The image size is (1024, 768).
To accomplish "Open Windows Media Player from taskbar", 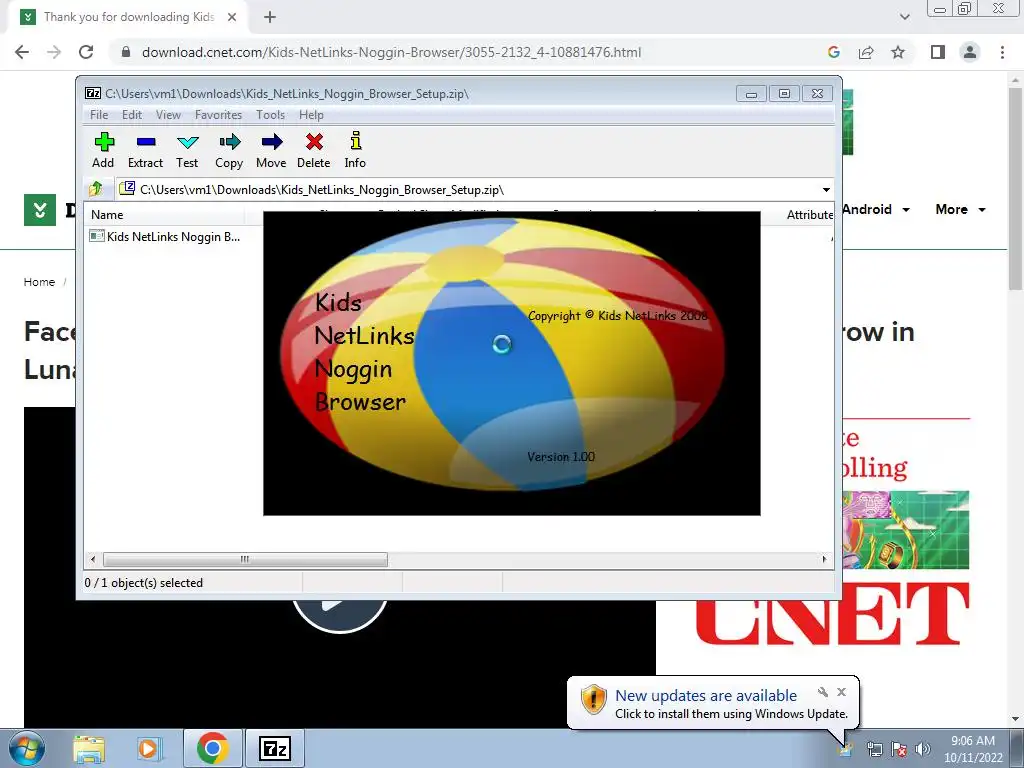I will [148, 748].
